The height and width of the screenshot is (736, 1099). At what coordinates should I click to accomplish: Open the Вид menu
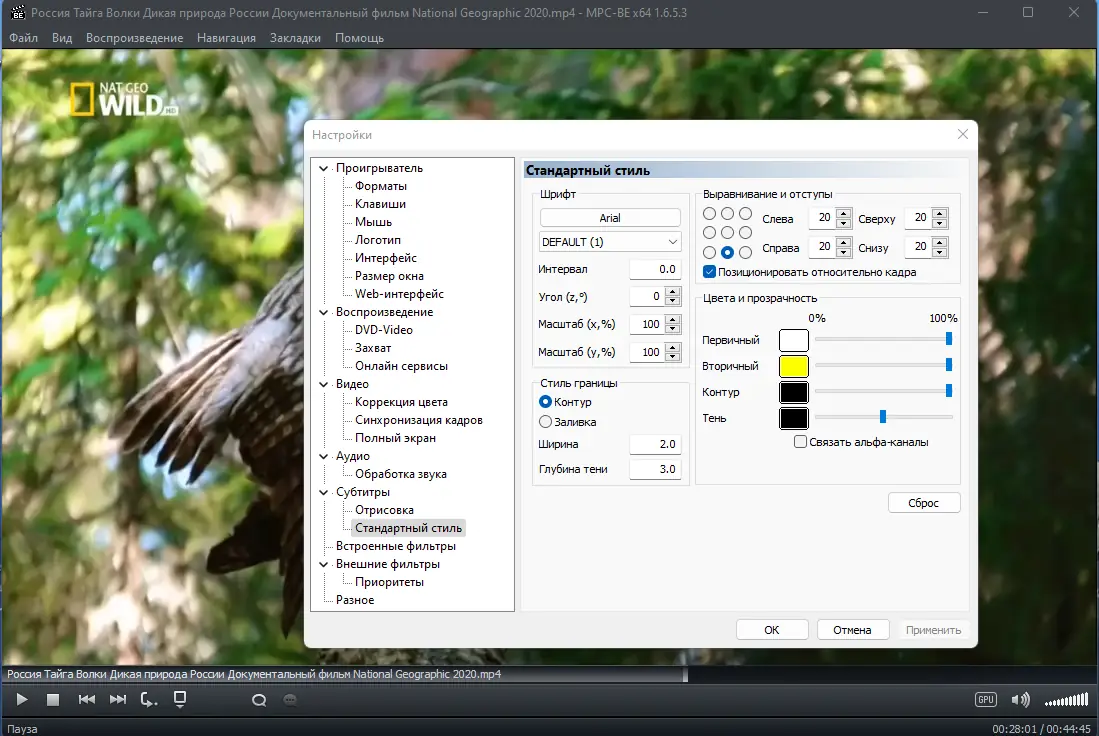tap(62, 38)
